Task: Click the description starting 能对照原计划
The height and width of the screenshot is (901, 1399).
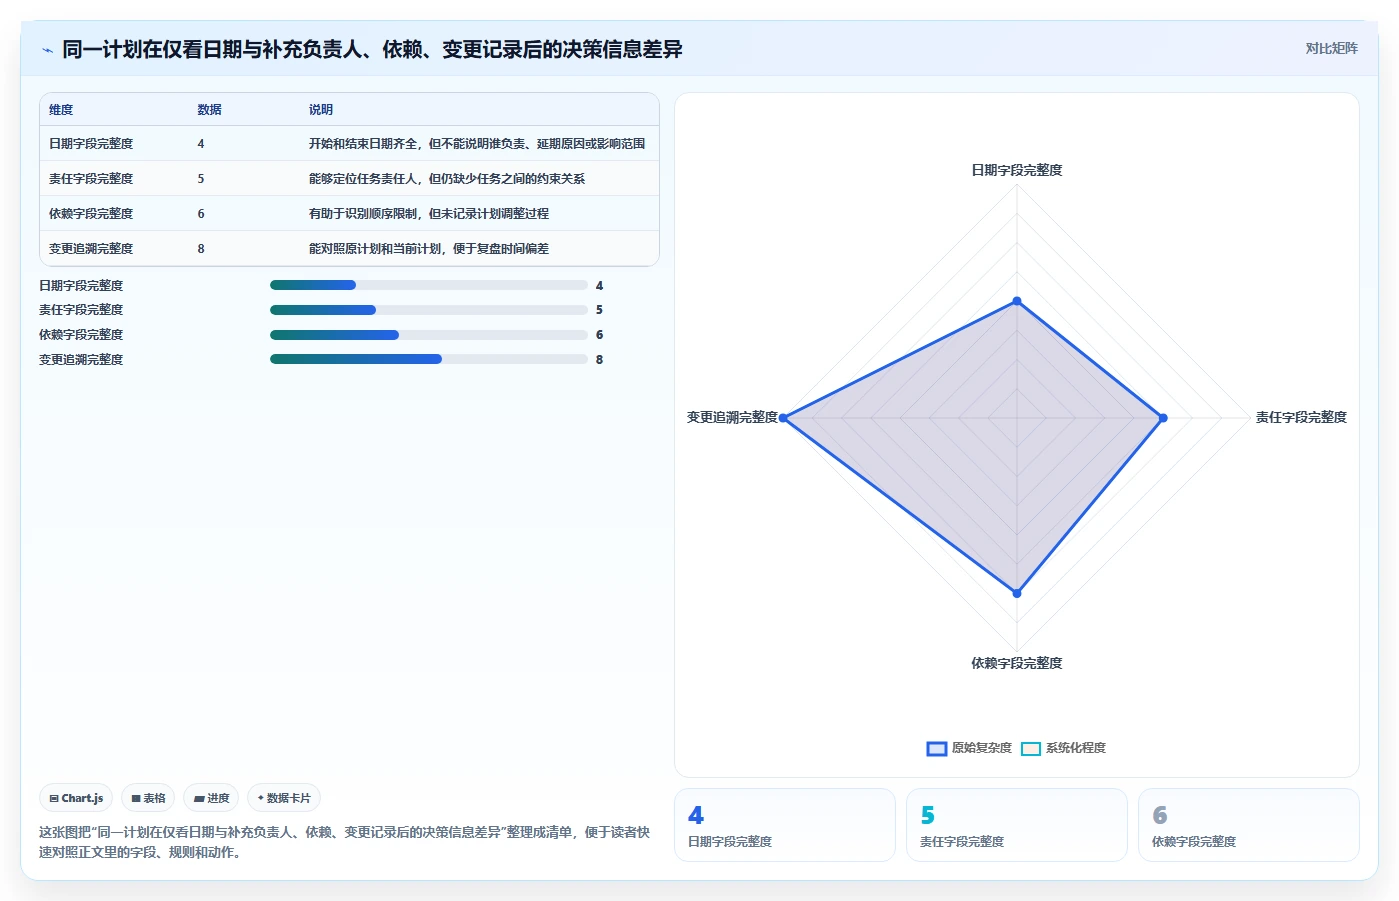Action: coord(429,249)
